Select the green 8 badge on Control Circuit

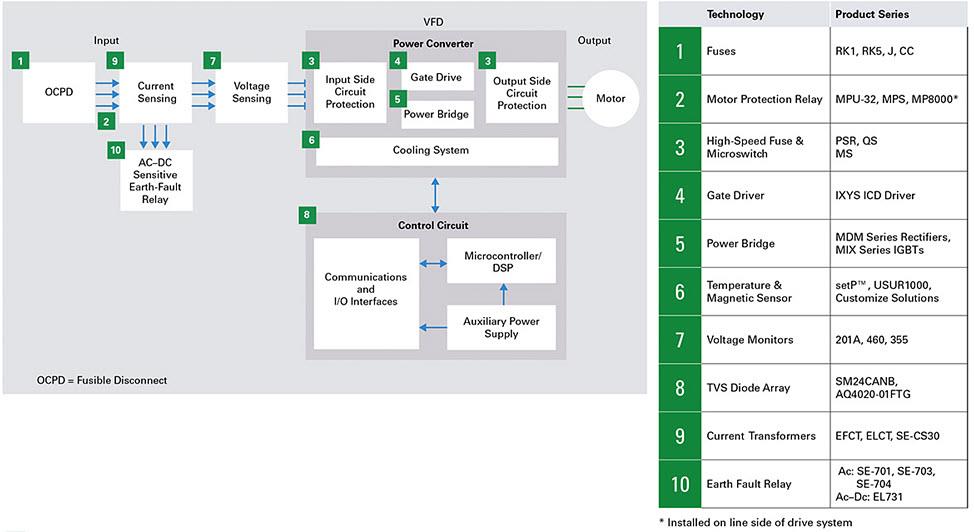click(307, 214)
